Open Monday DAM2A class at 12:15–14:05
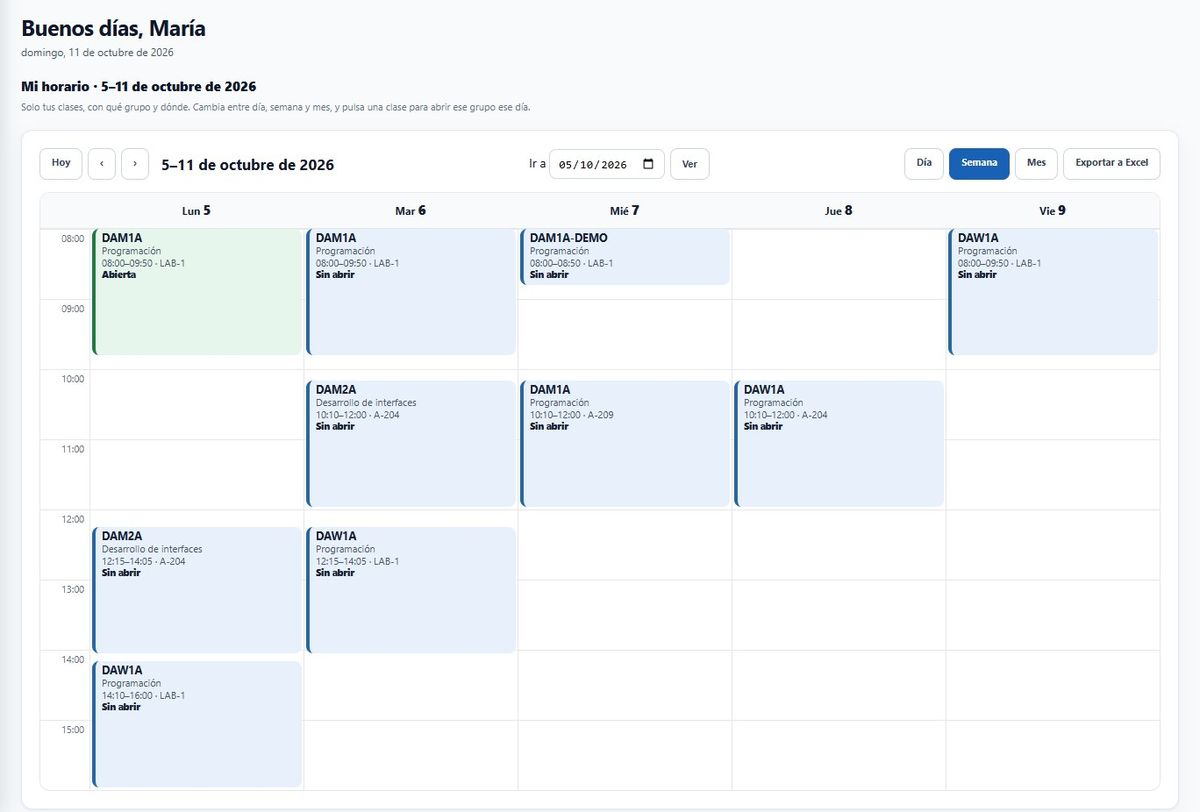 pos(197,590)
